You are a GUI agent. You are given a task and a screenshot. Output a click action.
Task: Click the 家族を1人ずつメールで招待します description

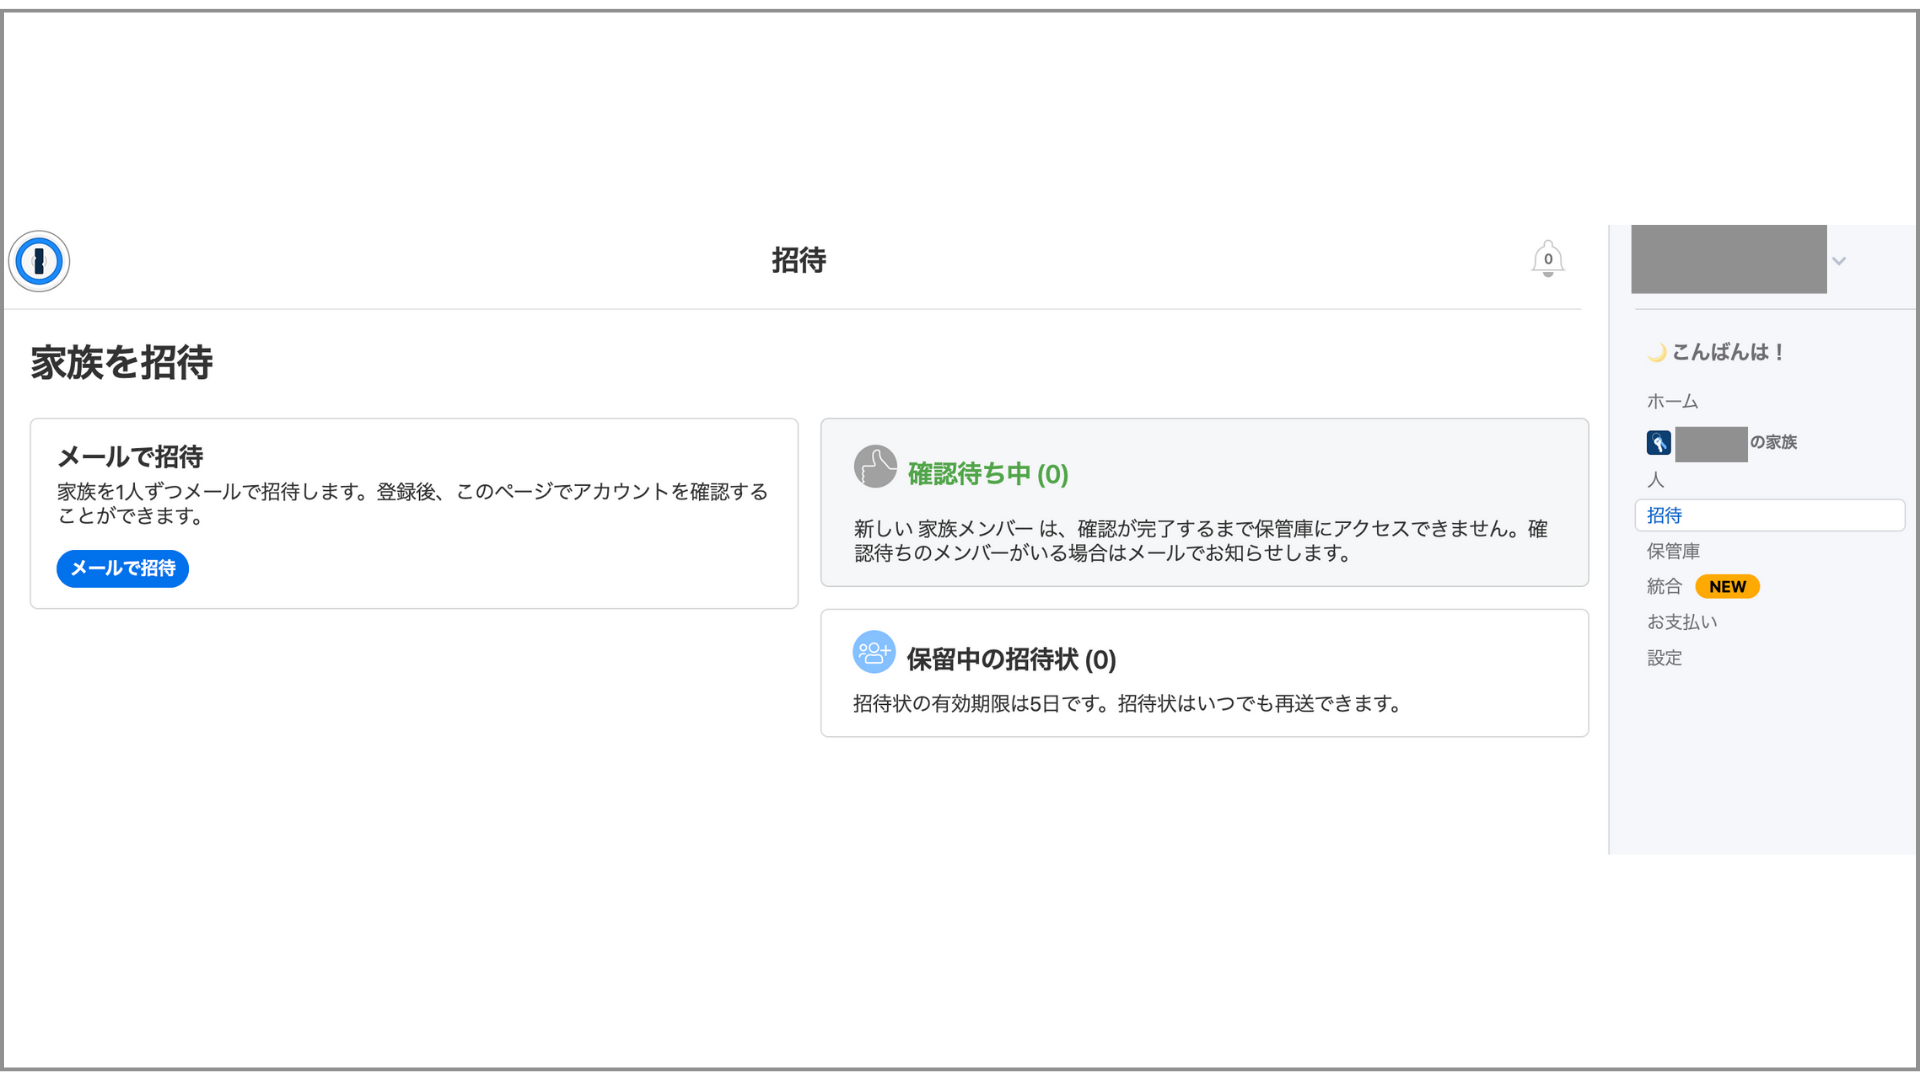412,503
